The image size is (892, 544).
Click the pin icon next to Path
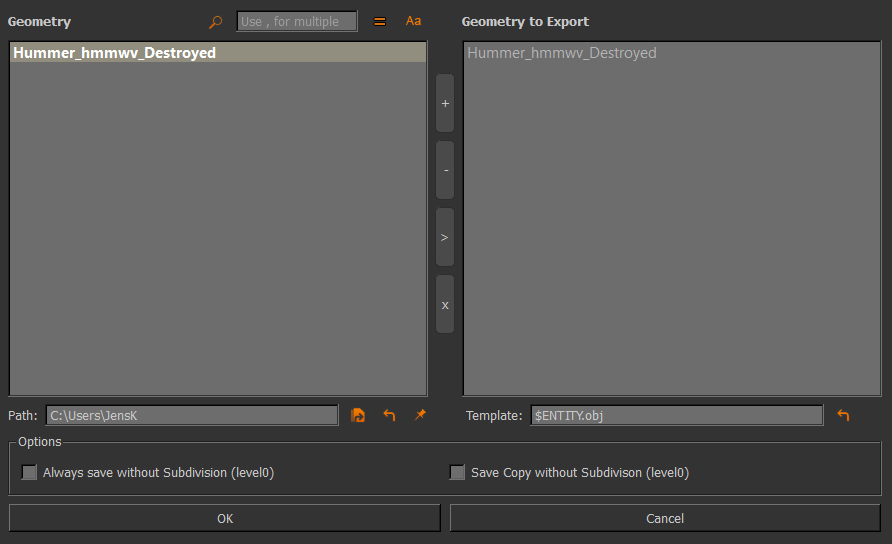pyautogui.click(x=420, y=415)
